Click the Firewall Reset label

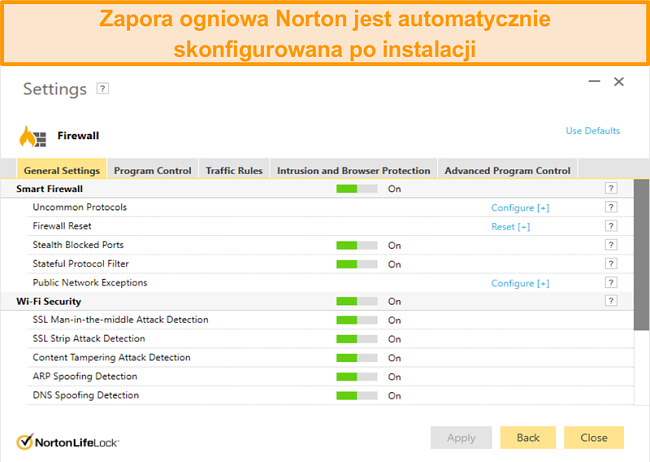[x=62, y=226]
